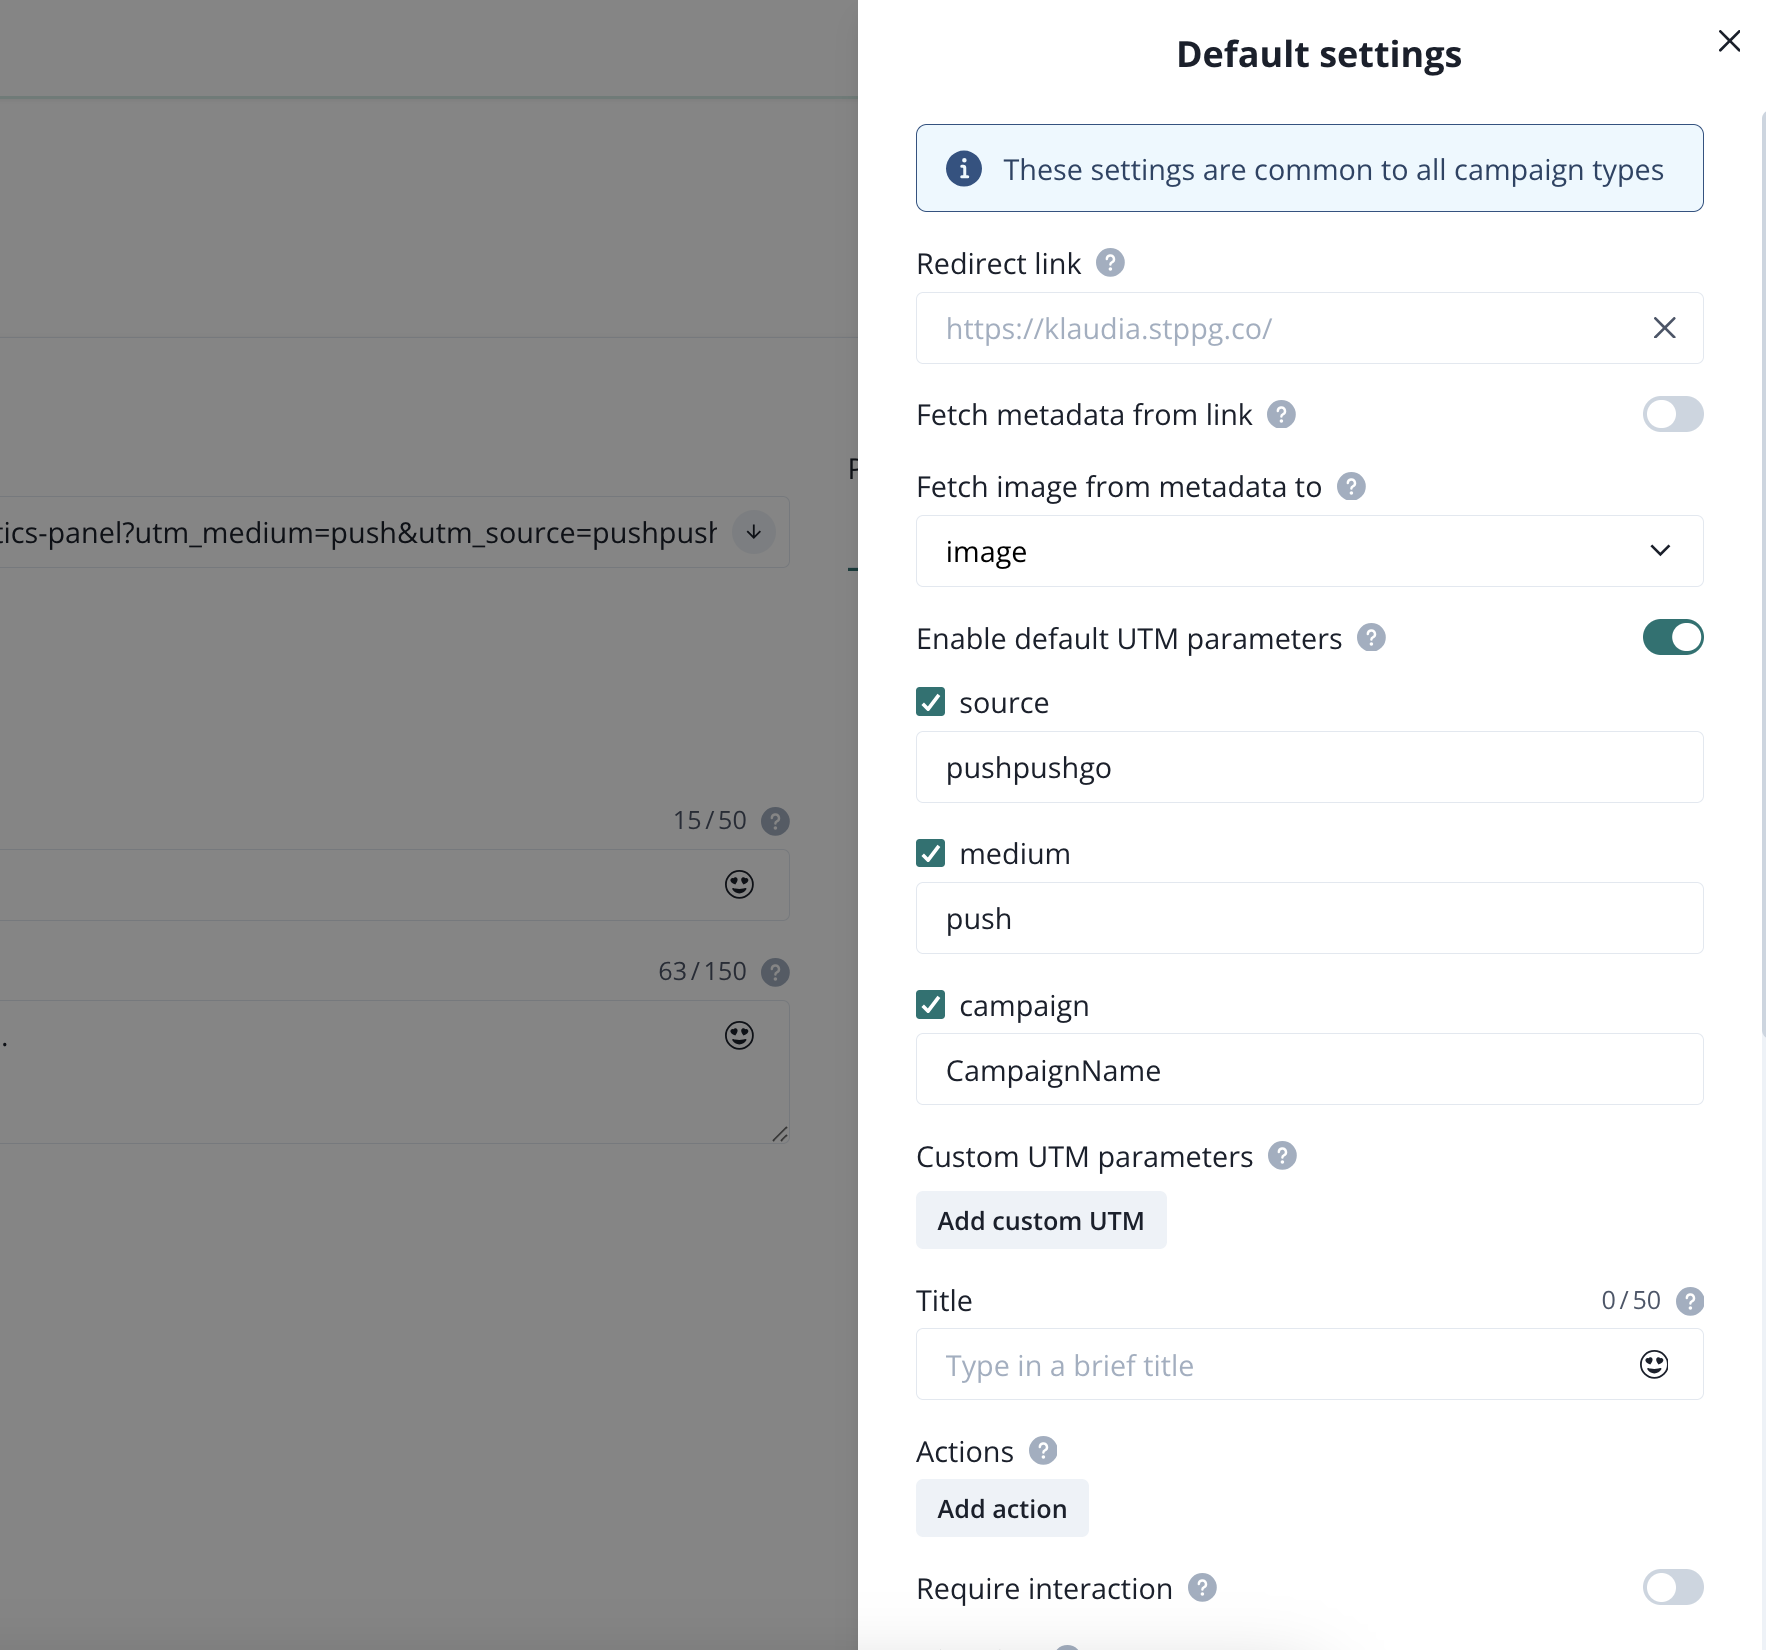
Task: Clear the Redirect link field
Action: click(1664, 328)
